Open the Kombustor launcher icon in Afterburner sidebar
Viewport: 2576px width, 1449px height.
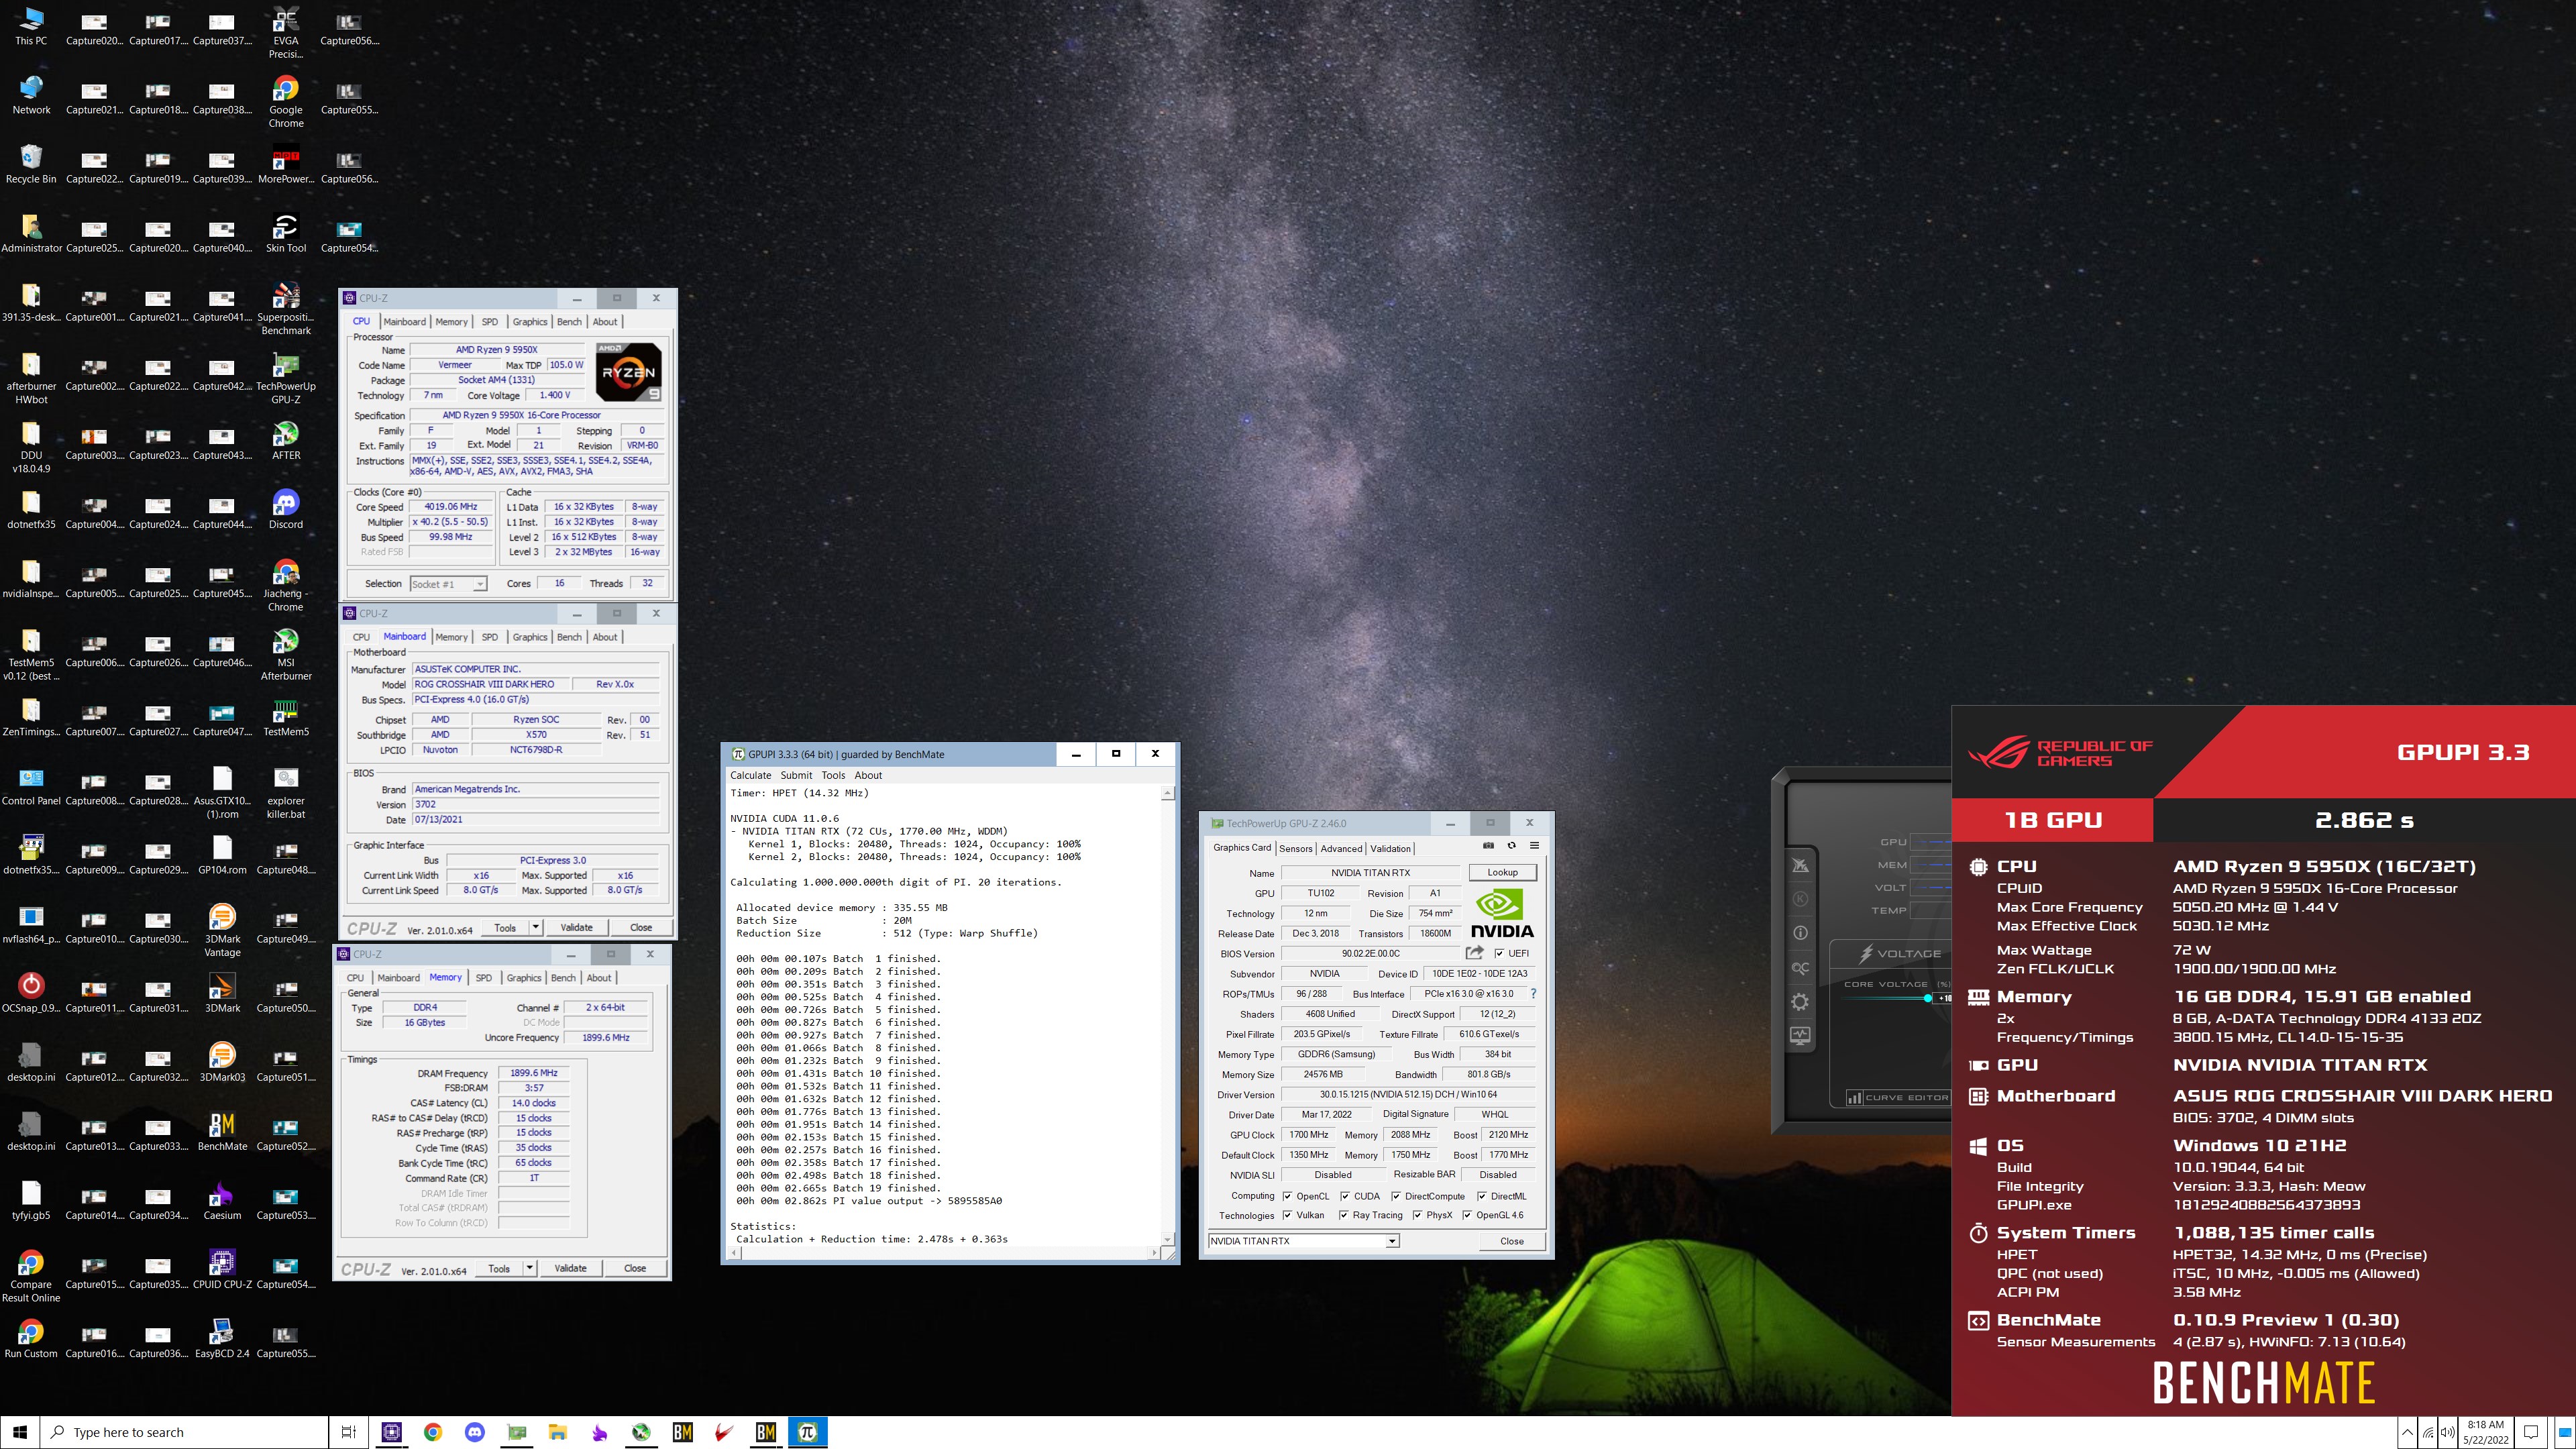pos(1800,865)
